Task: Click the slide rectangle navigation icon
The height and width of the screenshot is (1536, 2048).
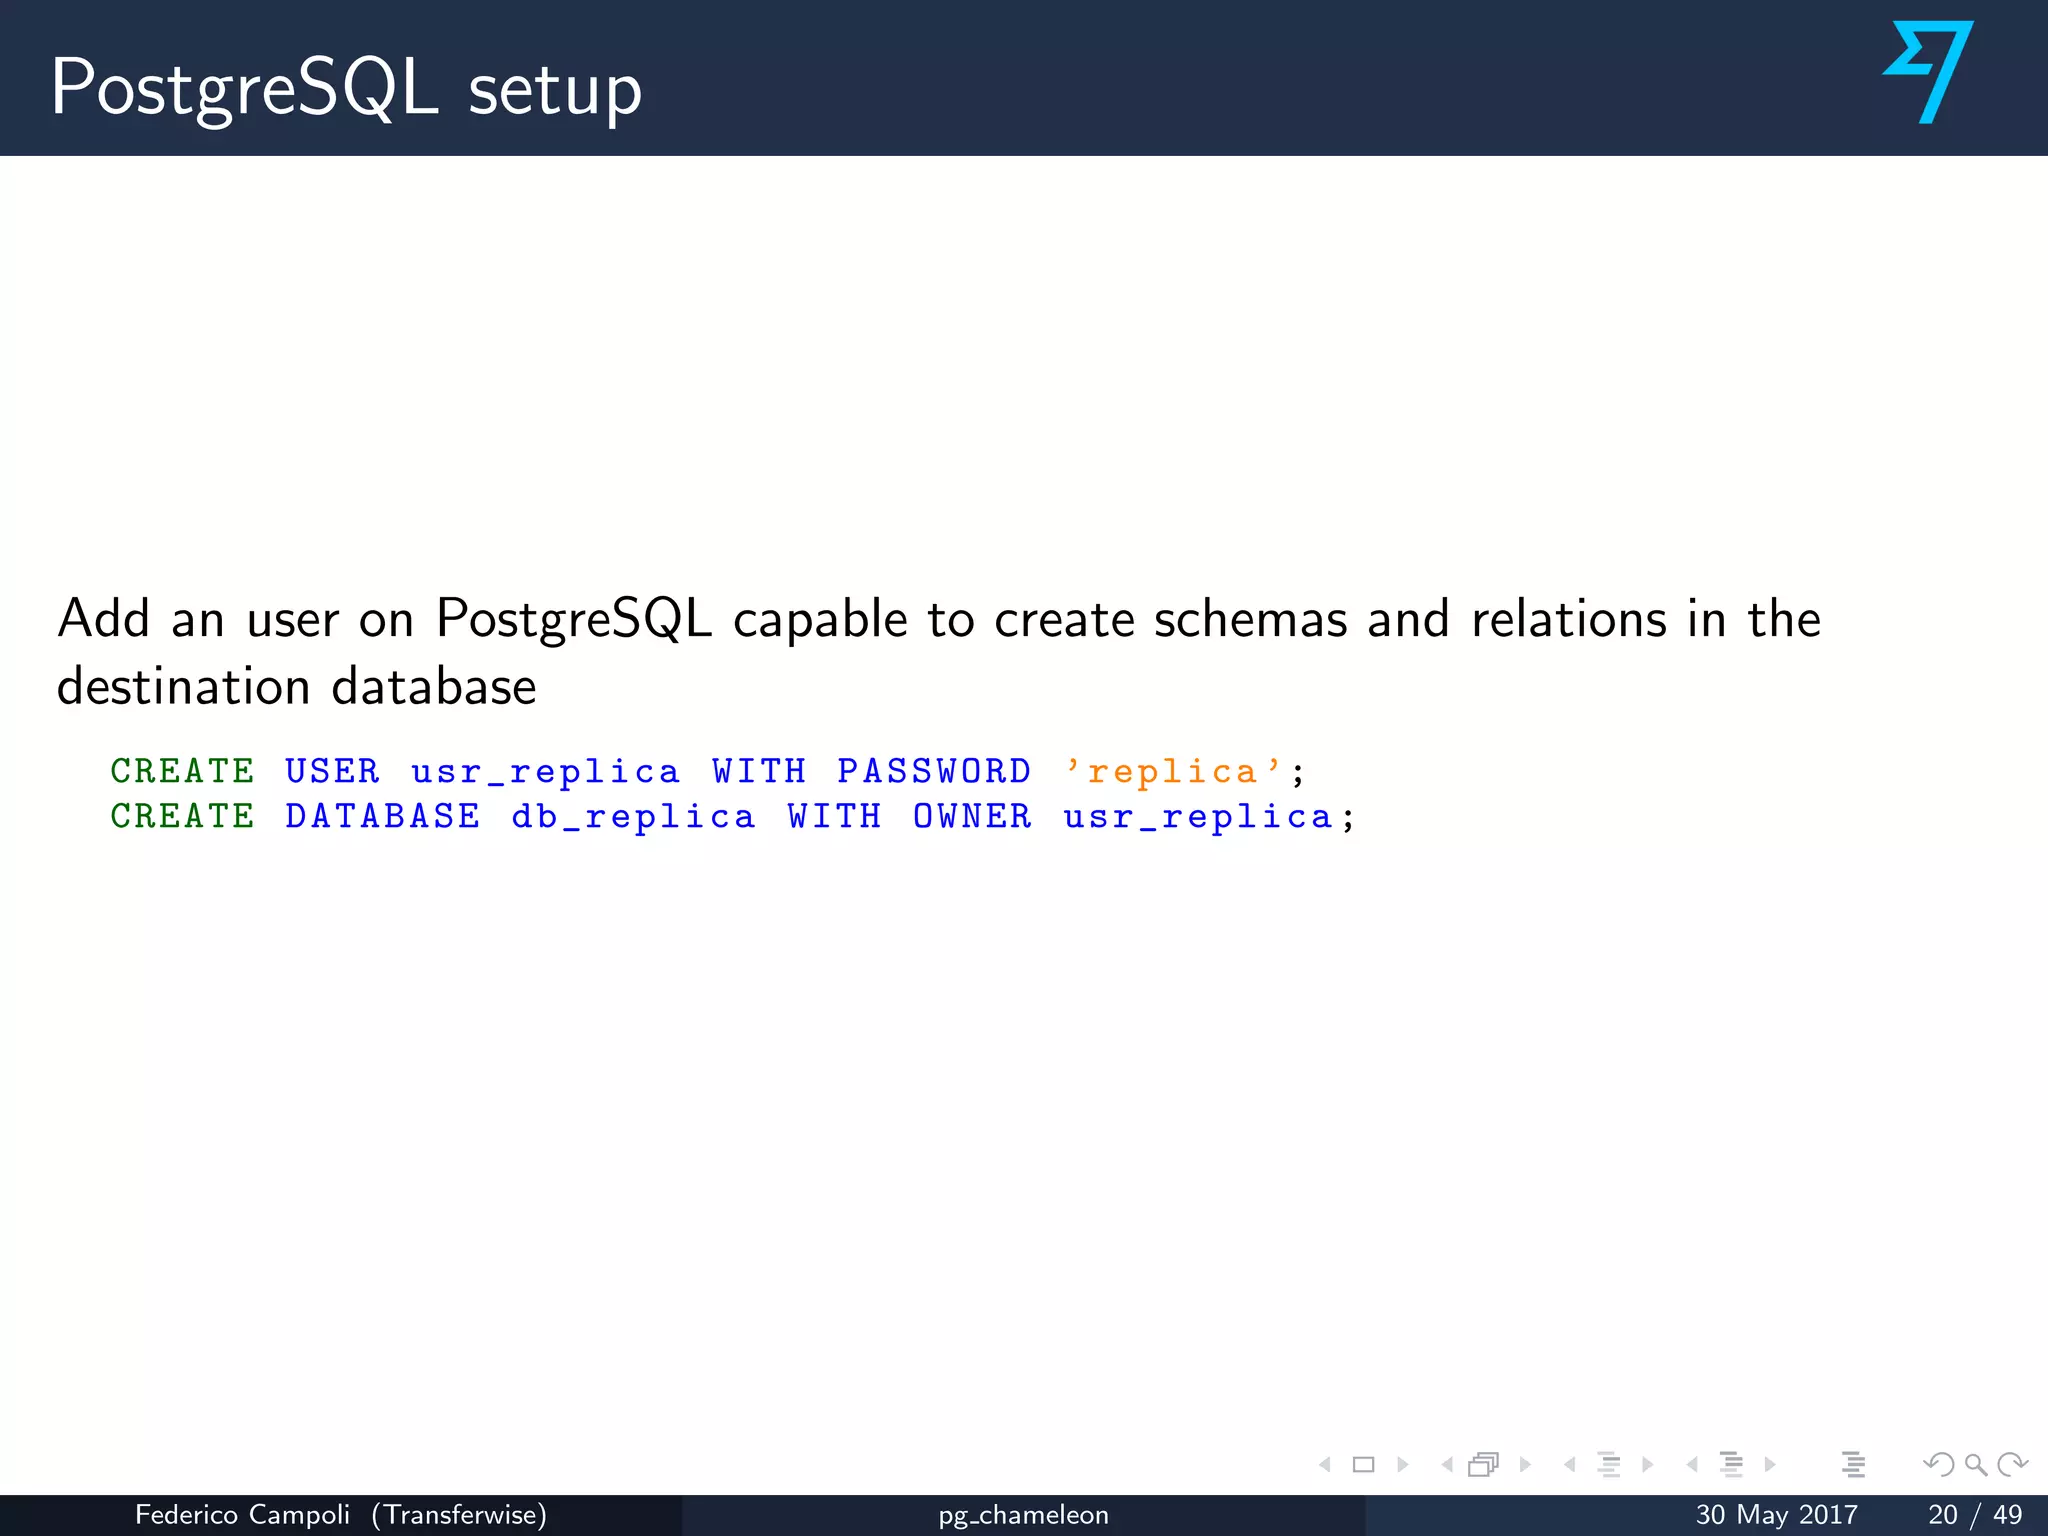Action: (x=1364, y=1464)
